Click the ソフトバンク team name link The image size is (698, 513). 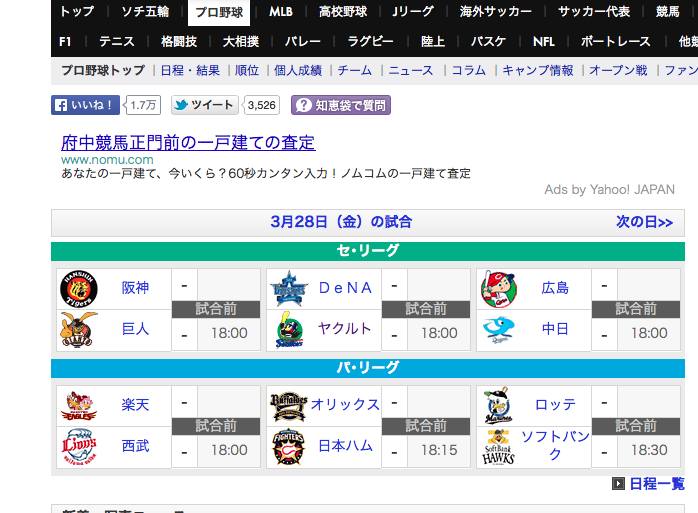[555, 445]
